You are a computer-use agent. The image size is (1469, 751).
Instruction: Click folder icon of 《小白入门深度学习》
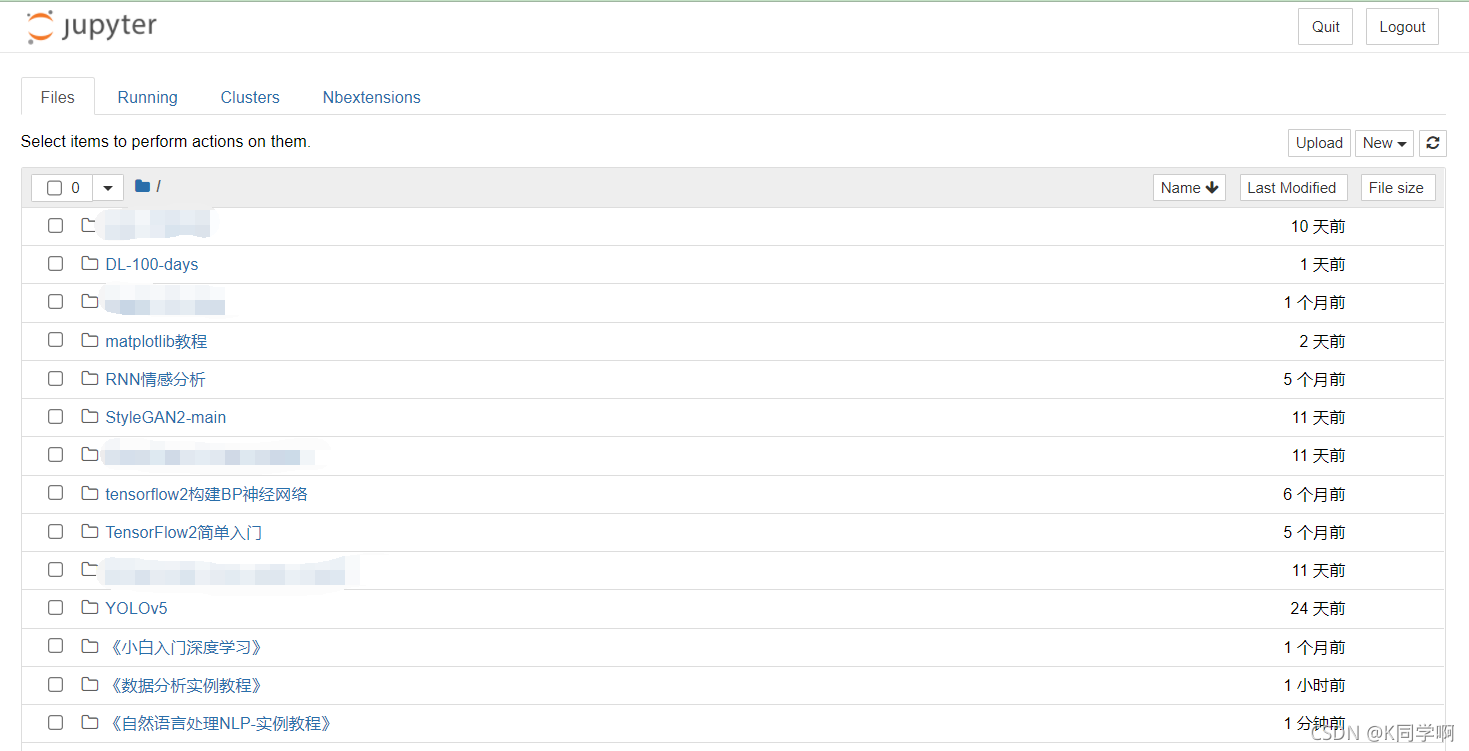[90, 647]
